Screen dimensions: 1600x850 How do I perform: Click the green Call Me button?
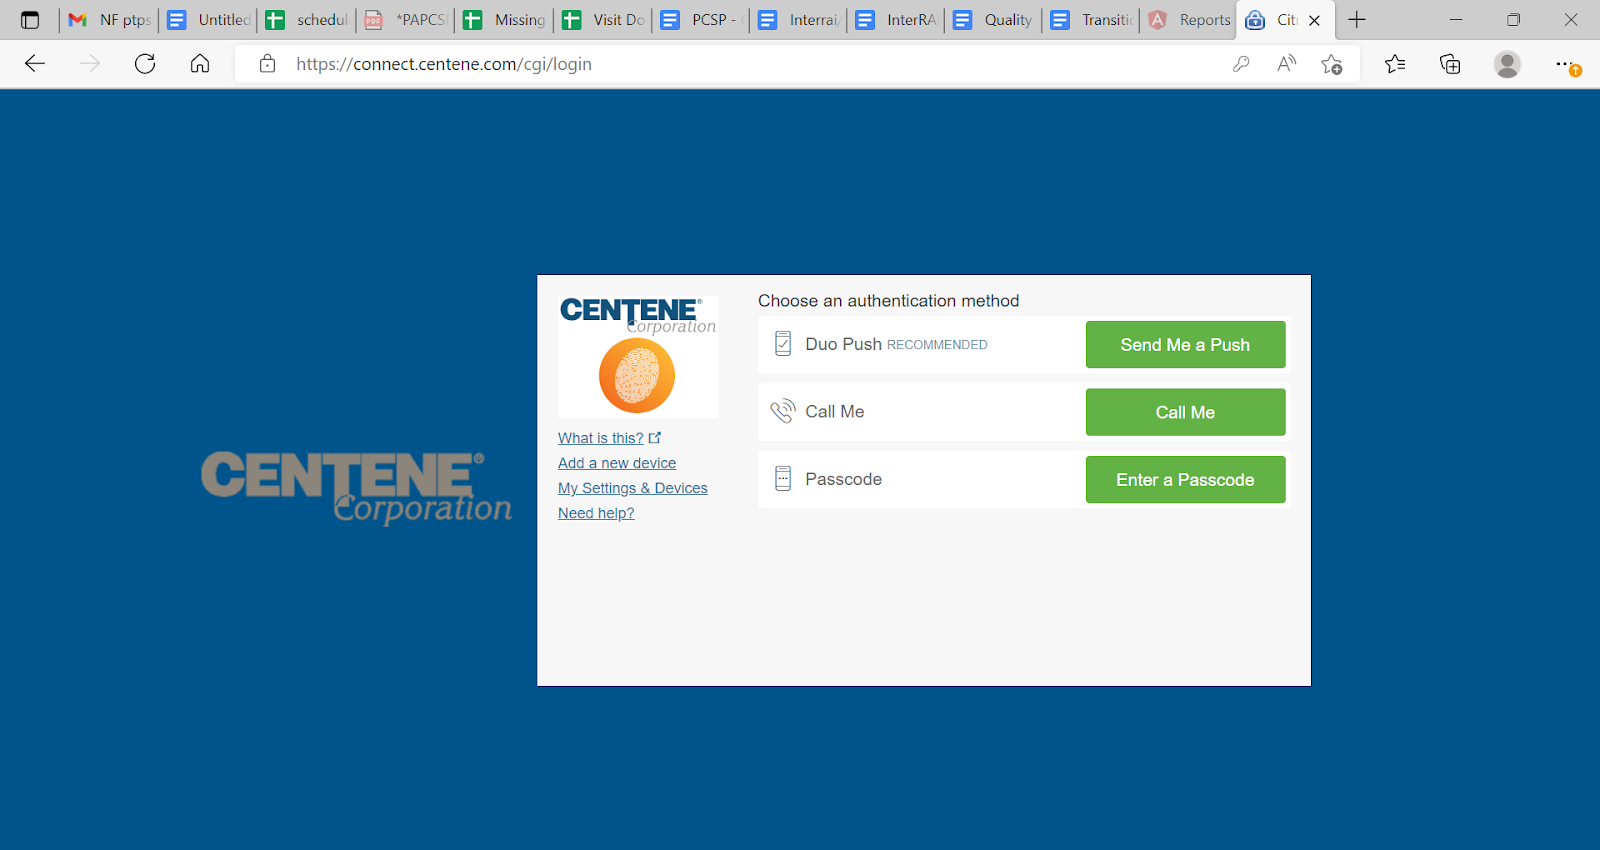[x=1185, y=412]
